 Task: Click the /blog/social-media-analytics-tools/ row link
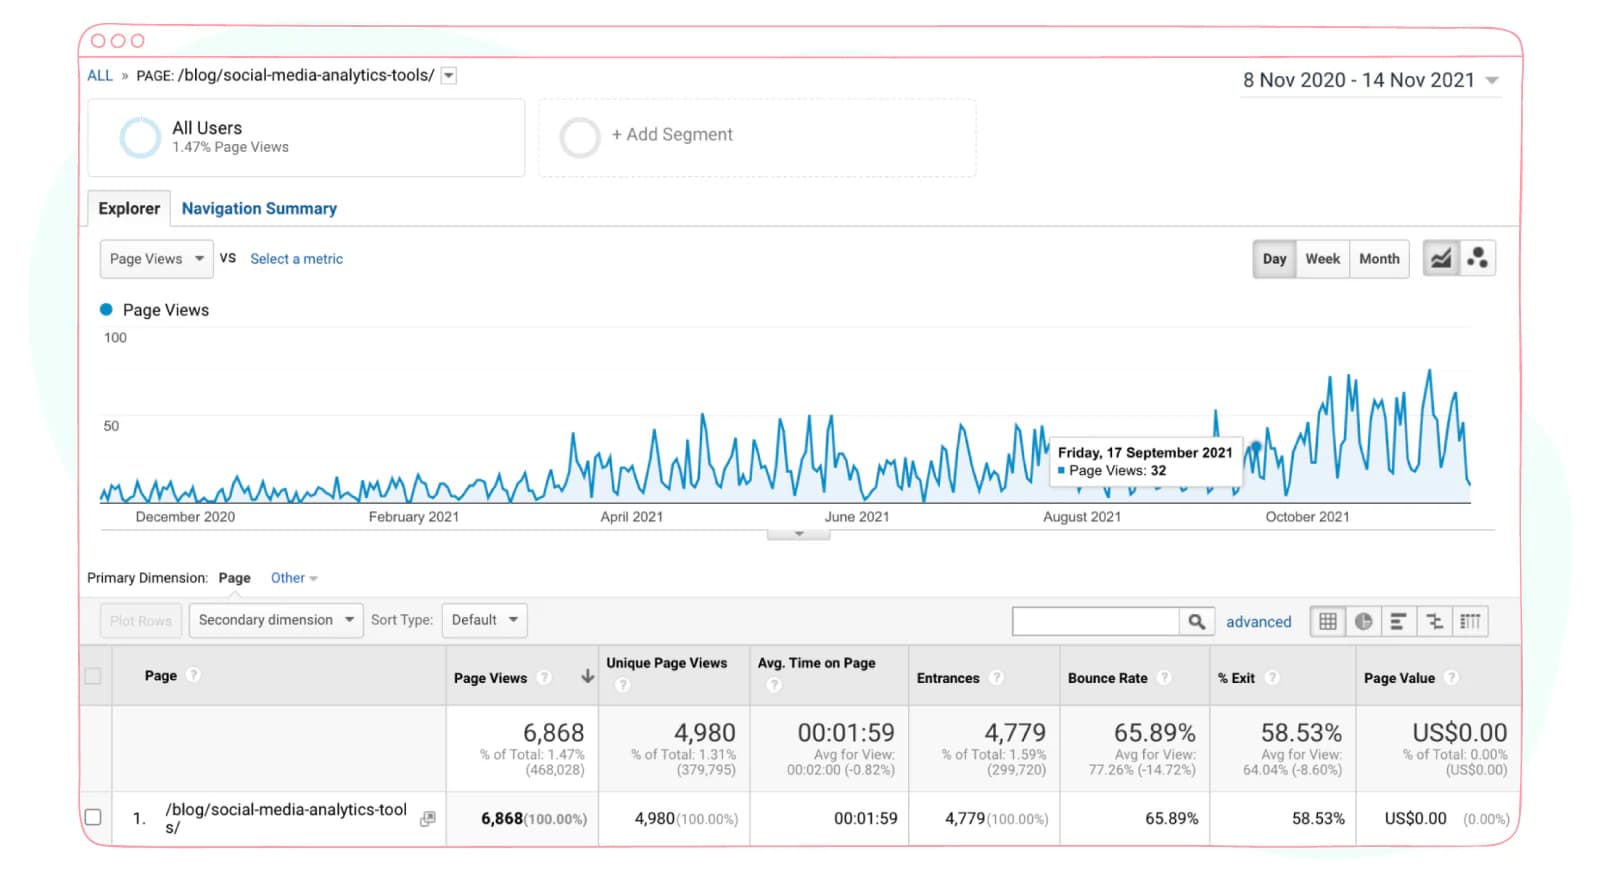(286, 818)
